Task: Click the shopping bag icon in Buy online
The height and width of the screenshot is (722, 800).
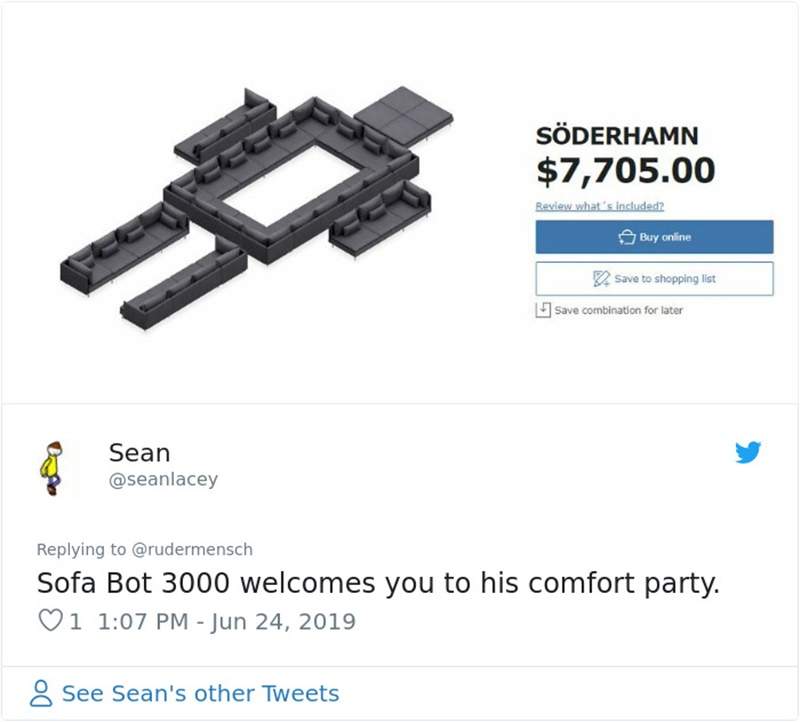Action: pyautogui.click(x=626, y=237)
